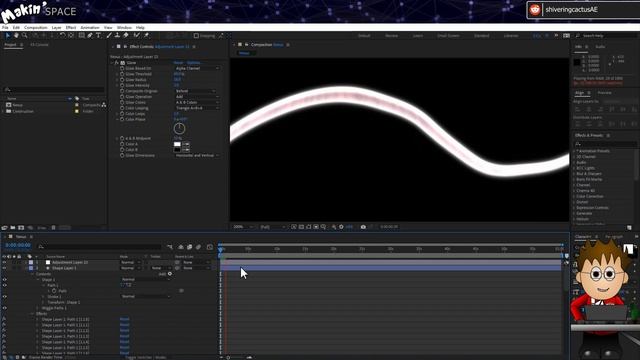Click Options link in Glow effect header
Screen dimensions: 640x360
click(193, 63)
